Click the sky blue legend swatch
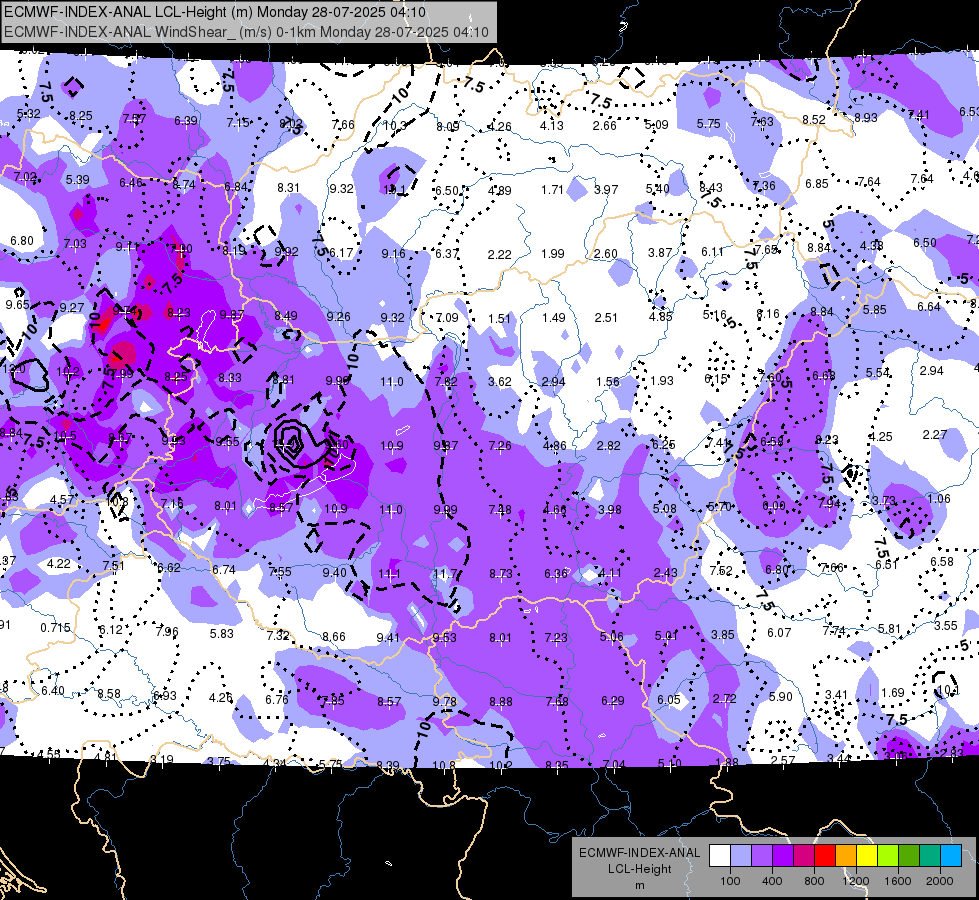The height and width of the screenshot is (900, 979). (x=951, y=856)
